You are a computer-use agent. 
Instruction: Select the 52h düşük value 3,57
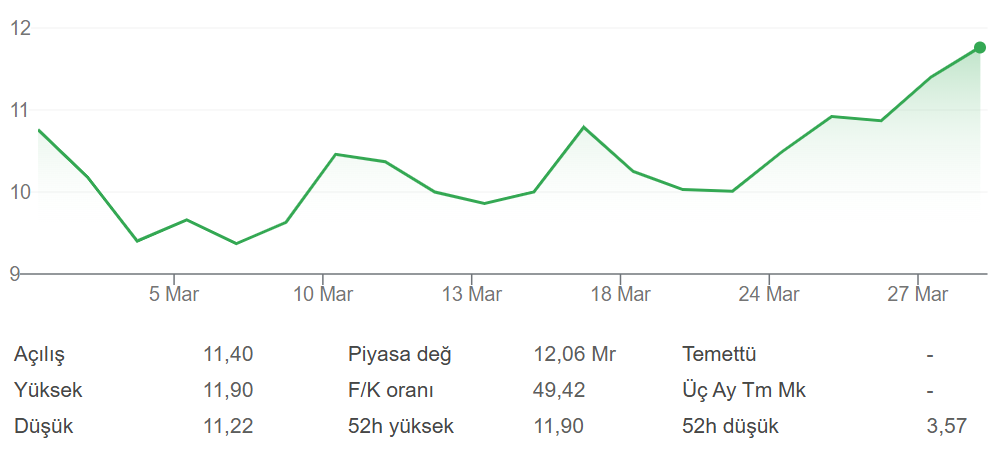[947, 426]
